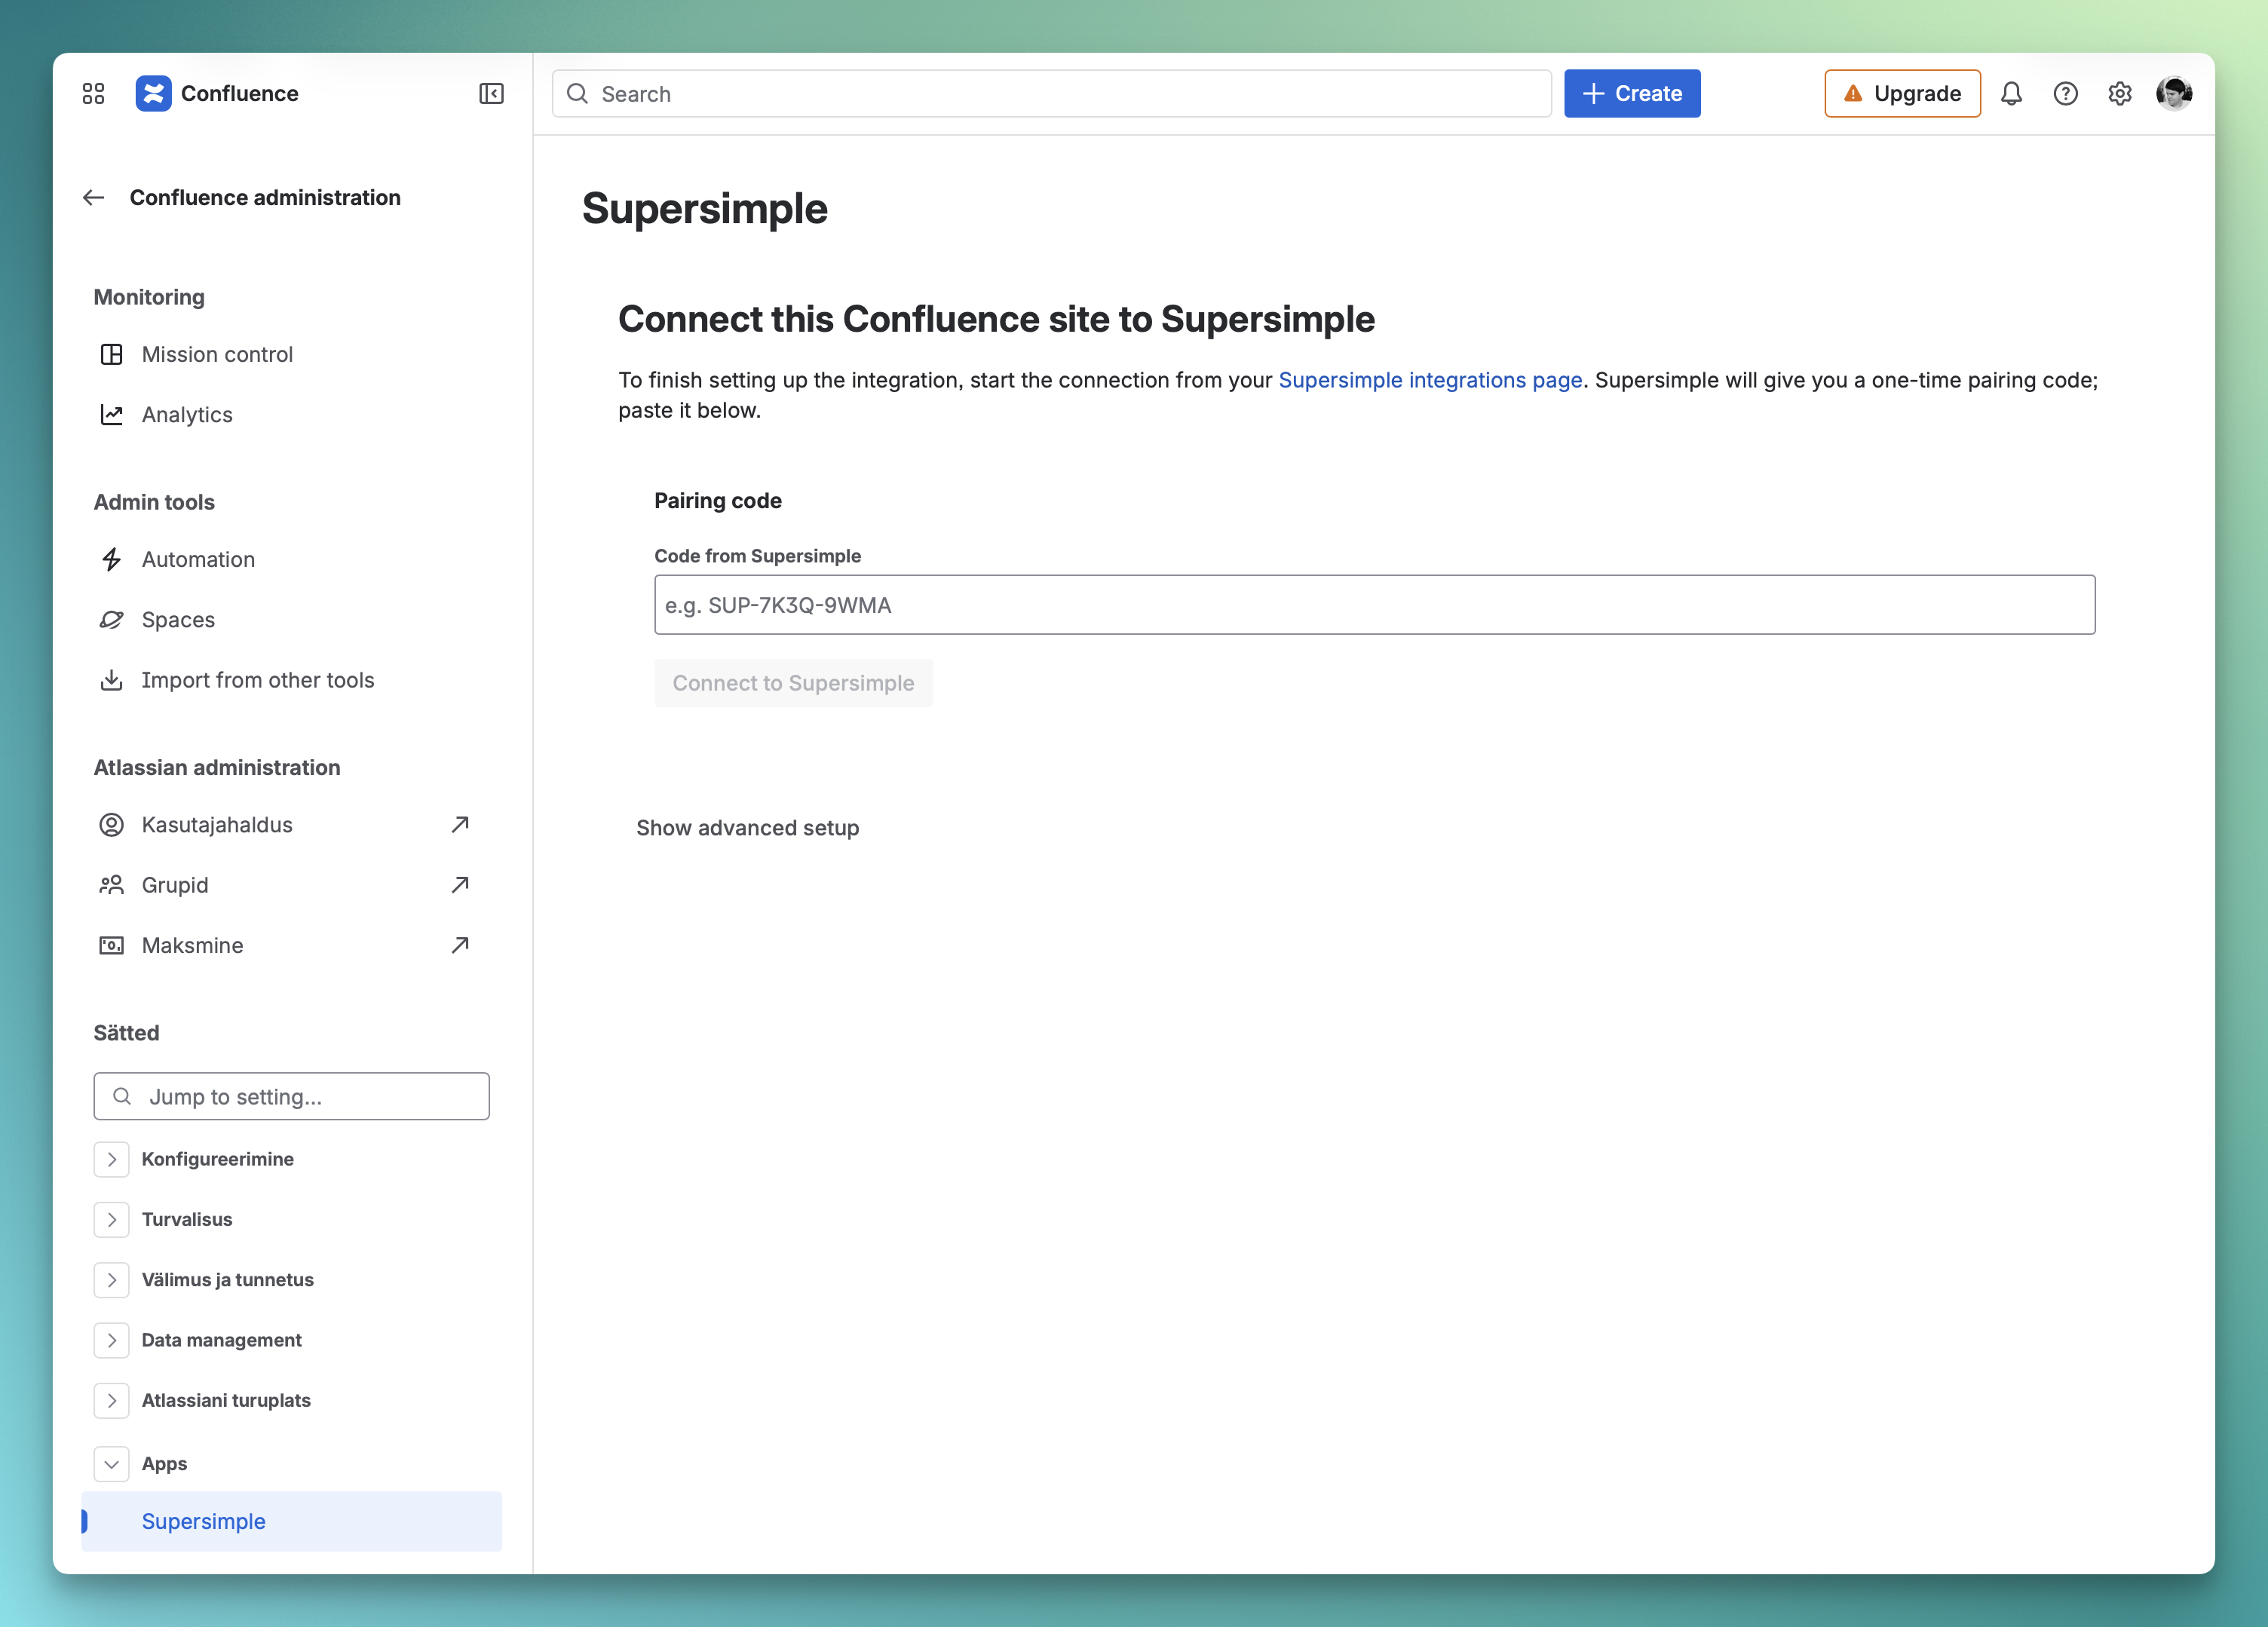Click the Mission control board icon
This screenshot has width=2268, height=1627.
pyautogui.click(x=111, y=354)
